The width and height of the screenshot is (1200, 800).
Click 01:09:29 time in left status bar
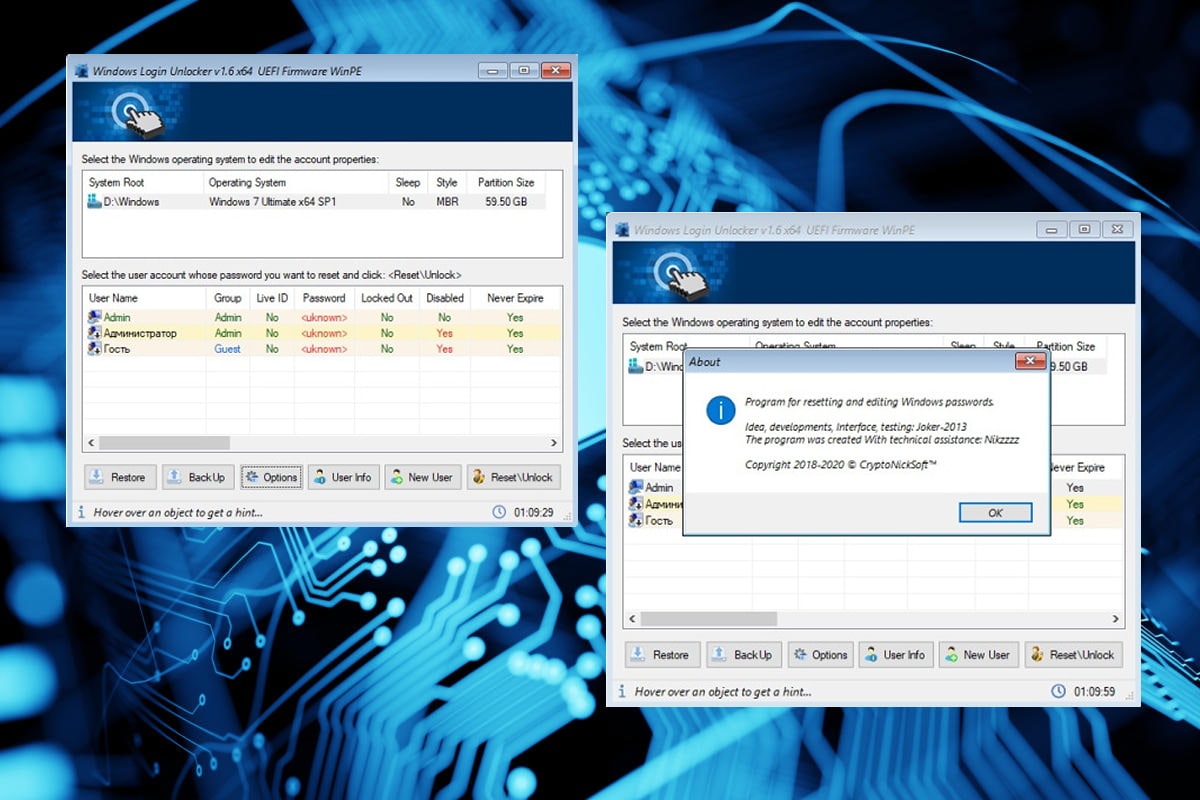click(535, 512)
